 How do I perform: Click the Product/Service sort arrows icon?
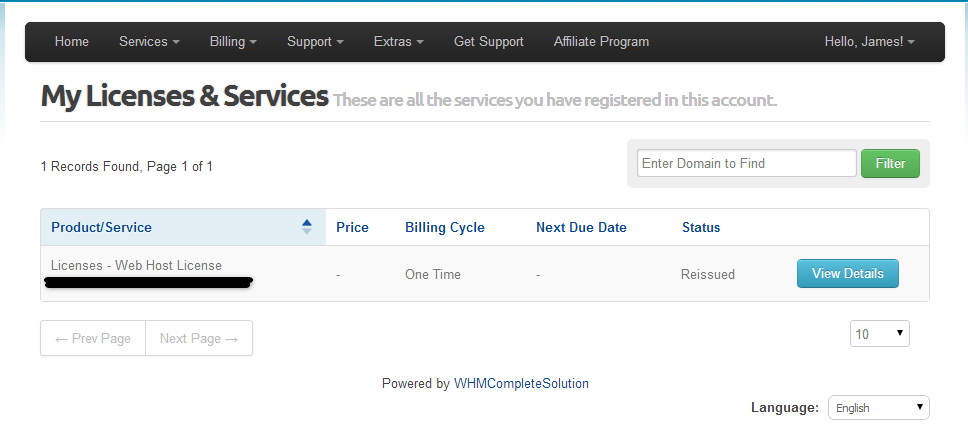point(307,227)
